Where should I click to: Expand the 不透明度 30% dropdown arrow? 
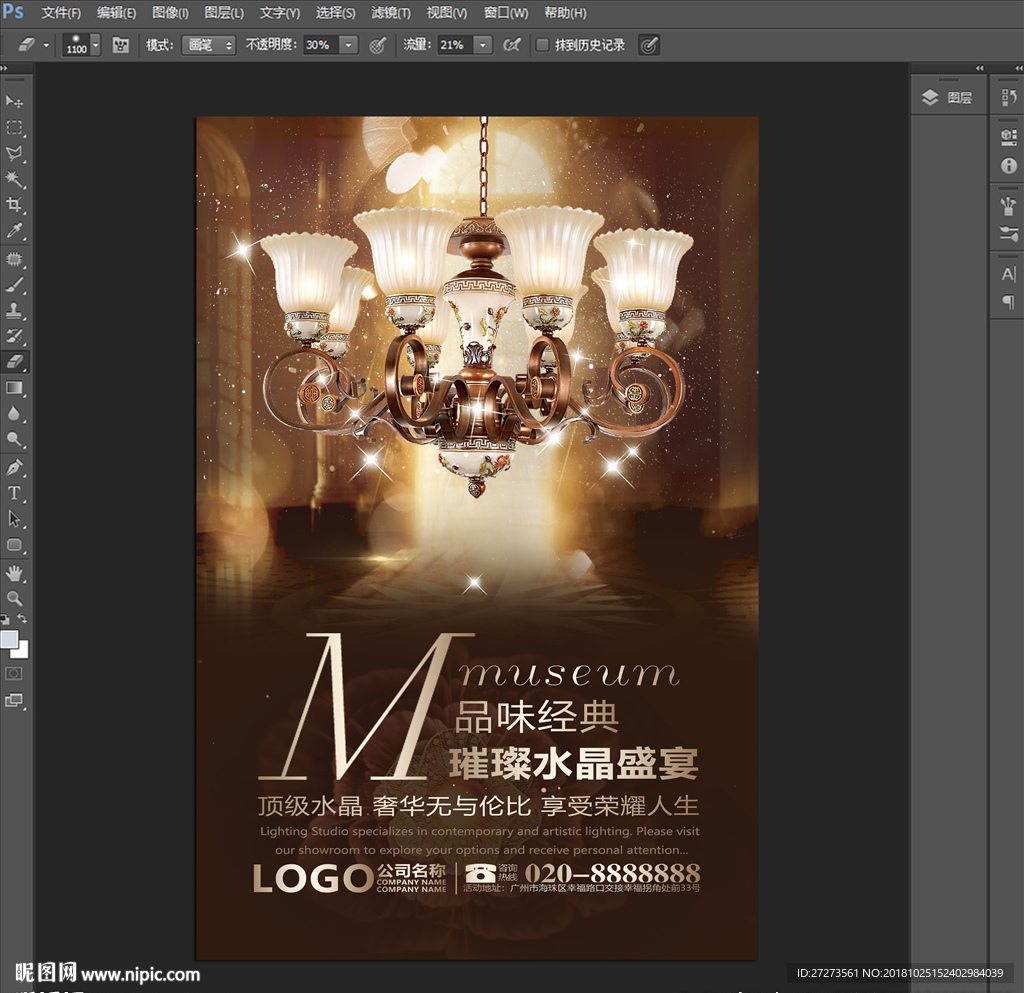coord(348,45)
